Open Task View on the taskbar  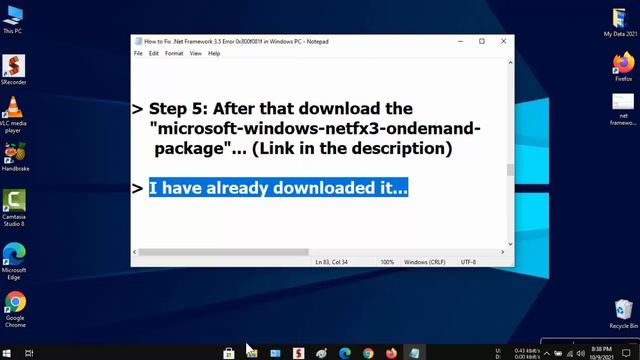pyautogui.click(x=29, y=353)
